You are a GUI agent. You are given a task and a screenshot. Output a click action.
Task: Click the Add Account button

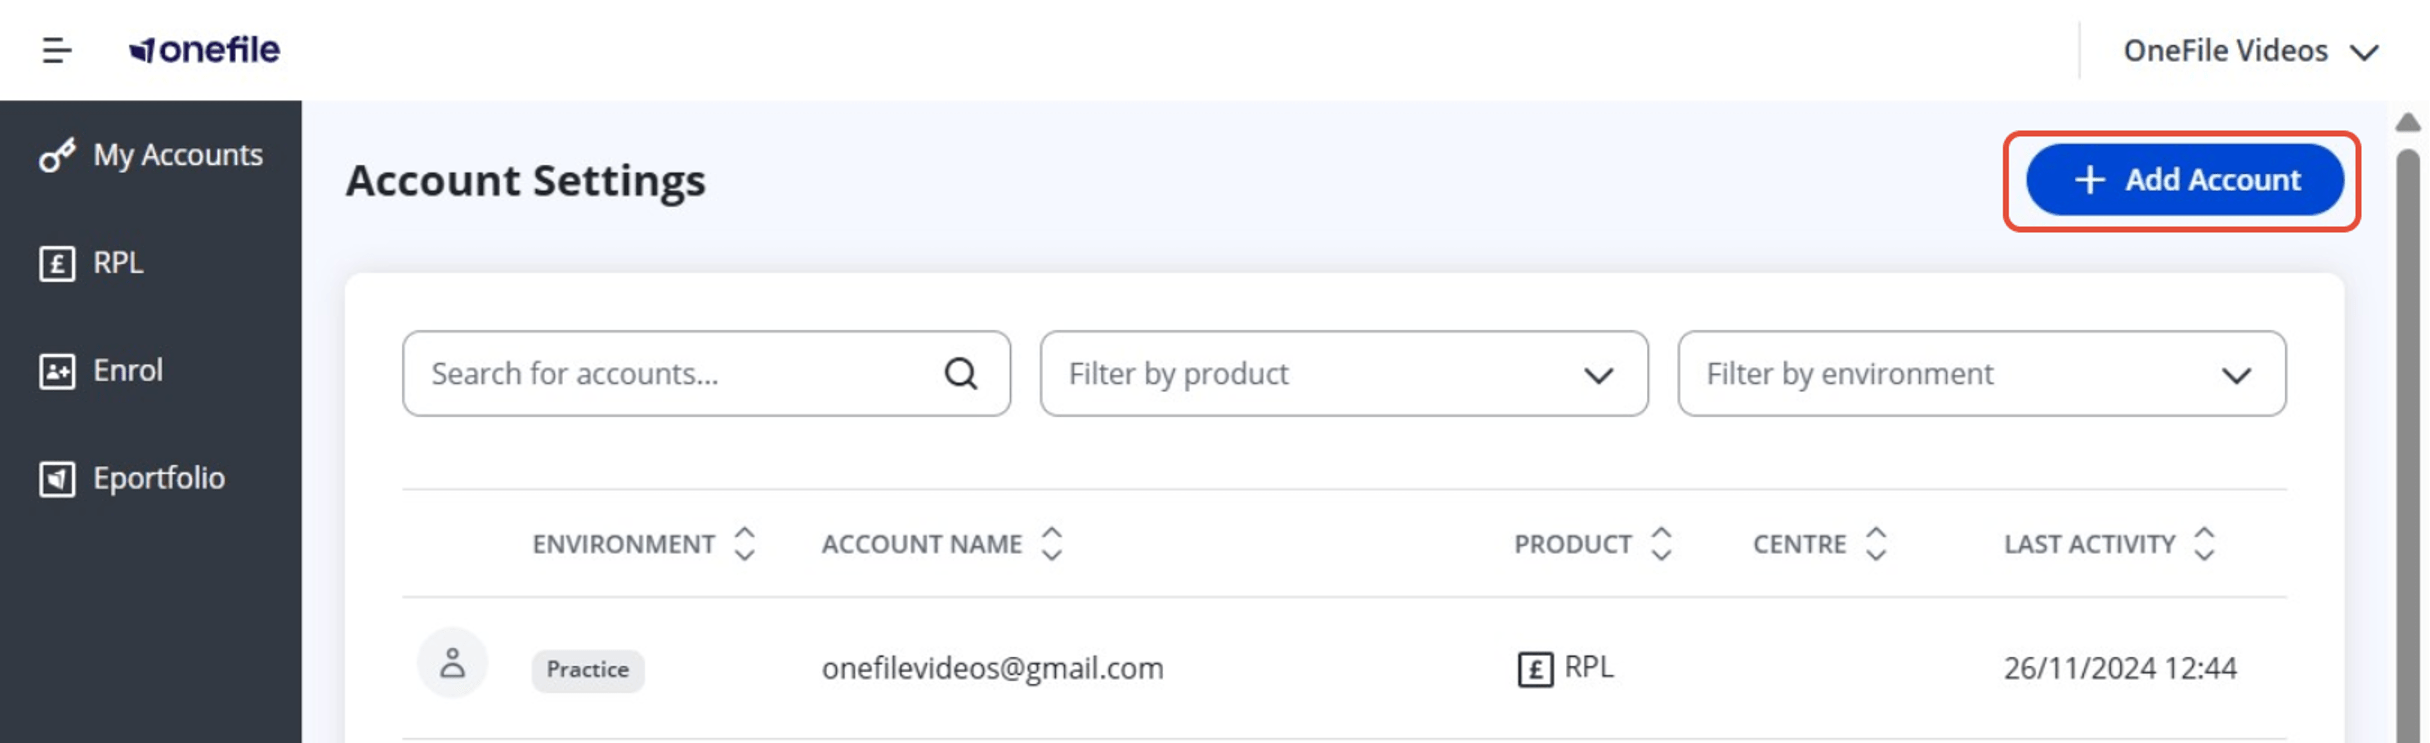pyautogui.click(x=2184, y=180)
